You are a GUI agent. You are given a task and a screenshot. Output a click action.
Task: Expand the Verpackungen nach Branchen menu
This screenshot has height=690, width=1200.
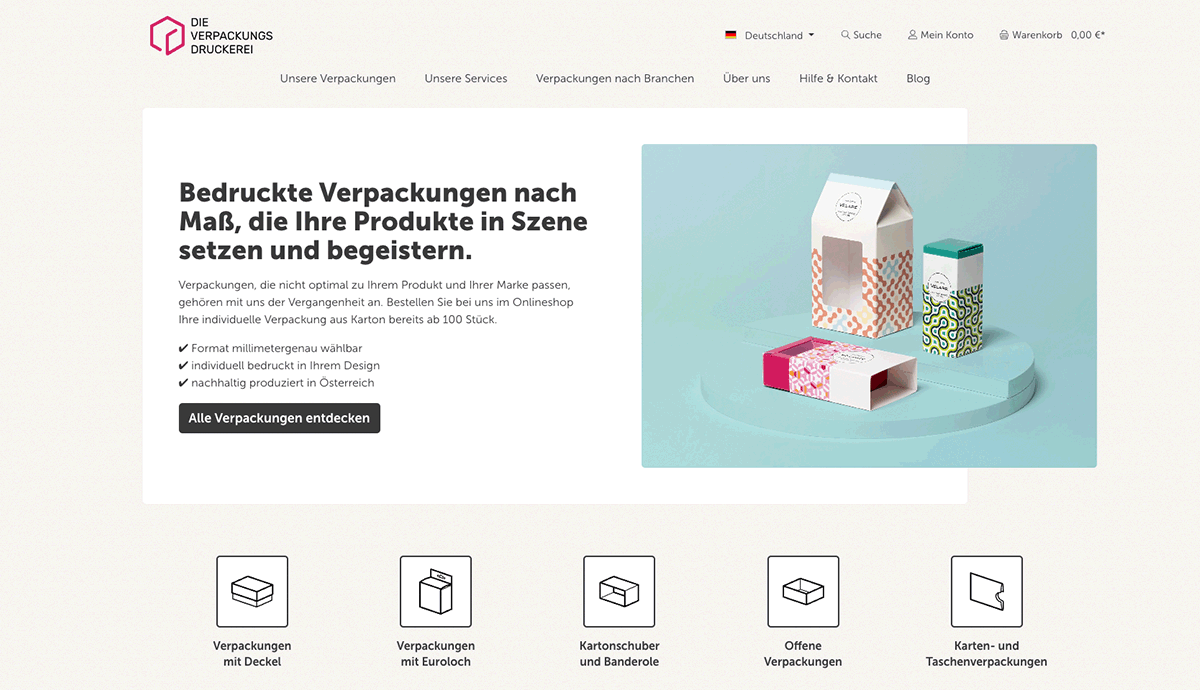click(x=615, y=78)
